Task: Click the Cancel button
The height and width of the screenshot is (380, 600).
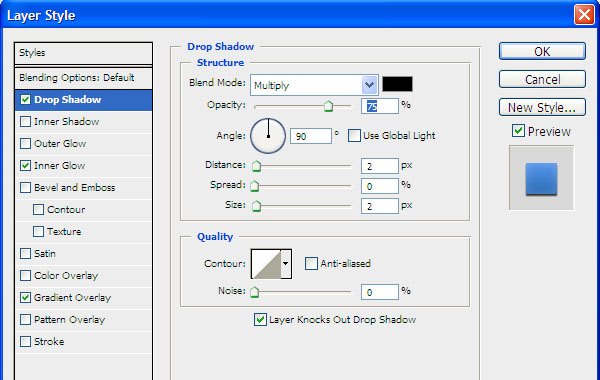Action: tap(542, 79)
